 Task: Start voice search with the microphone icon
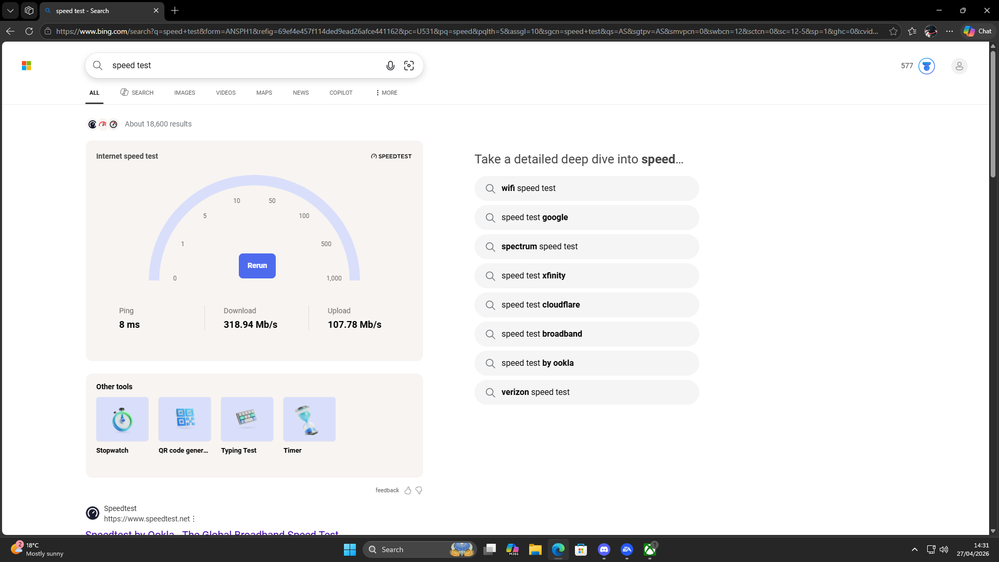click(x=390, y=66)
